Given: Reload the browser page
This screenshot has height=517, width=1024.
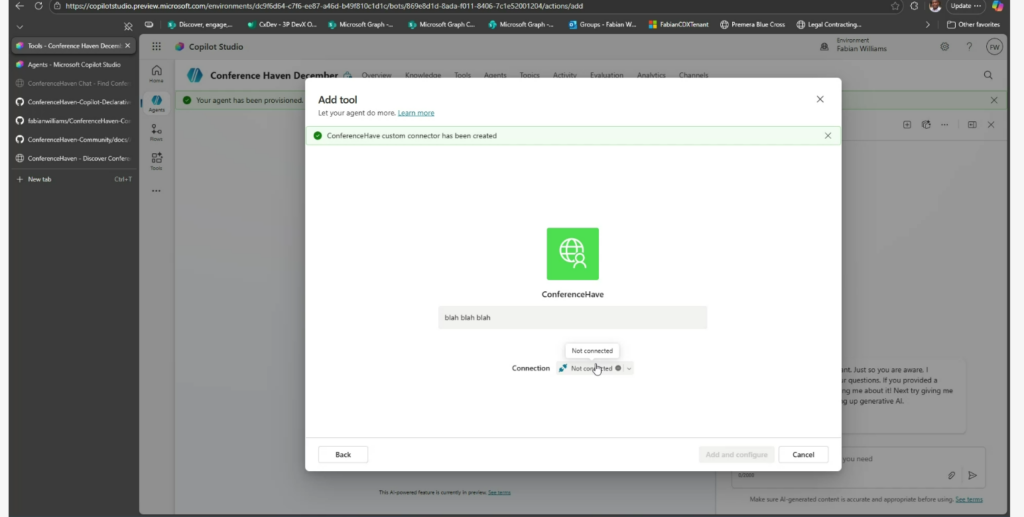Looking at the screenshot, I should [x=39, y=6].
